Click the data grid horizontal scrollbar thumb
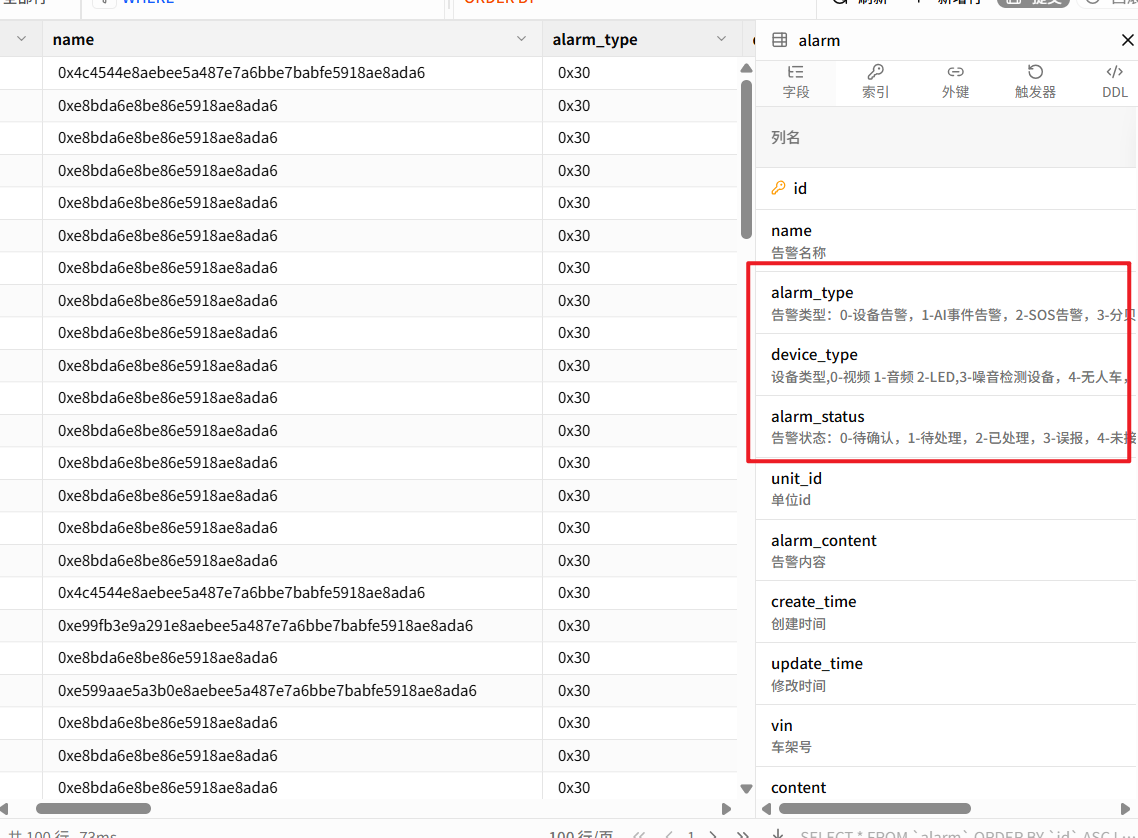1138x838 pixels. coord(93,808)
